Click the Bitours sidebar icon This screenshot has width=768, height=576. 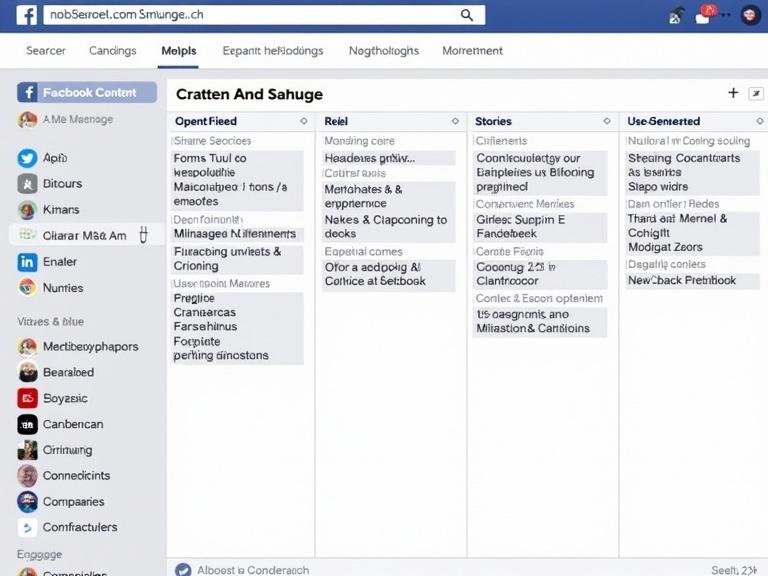click(27, 184)
